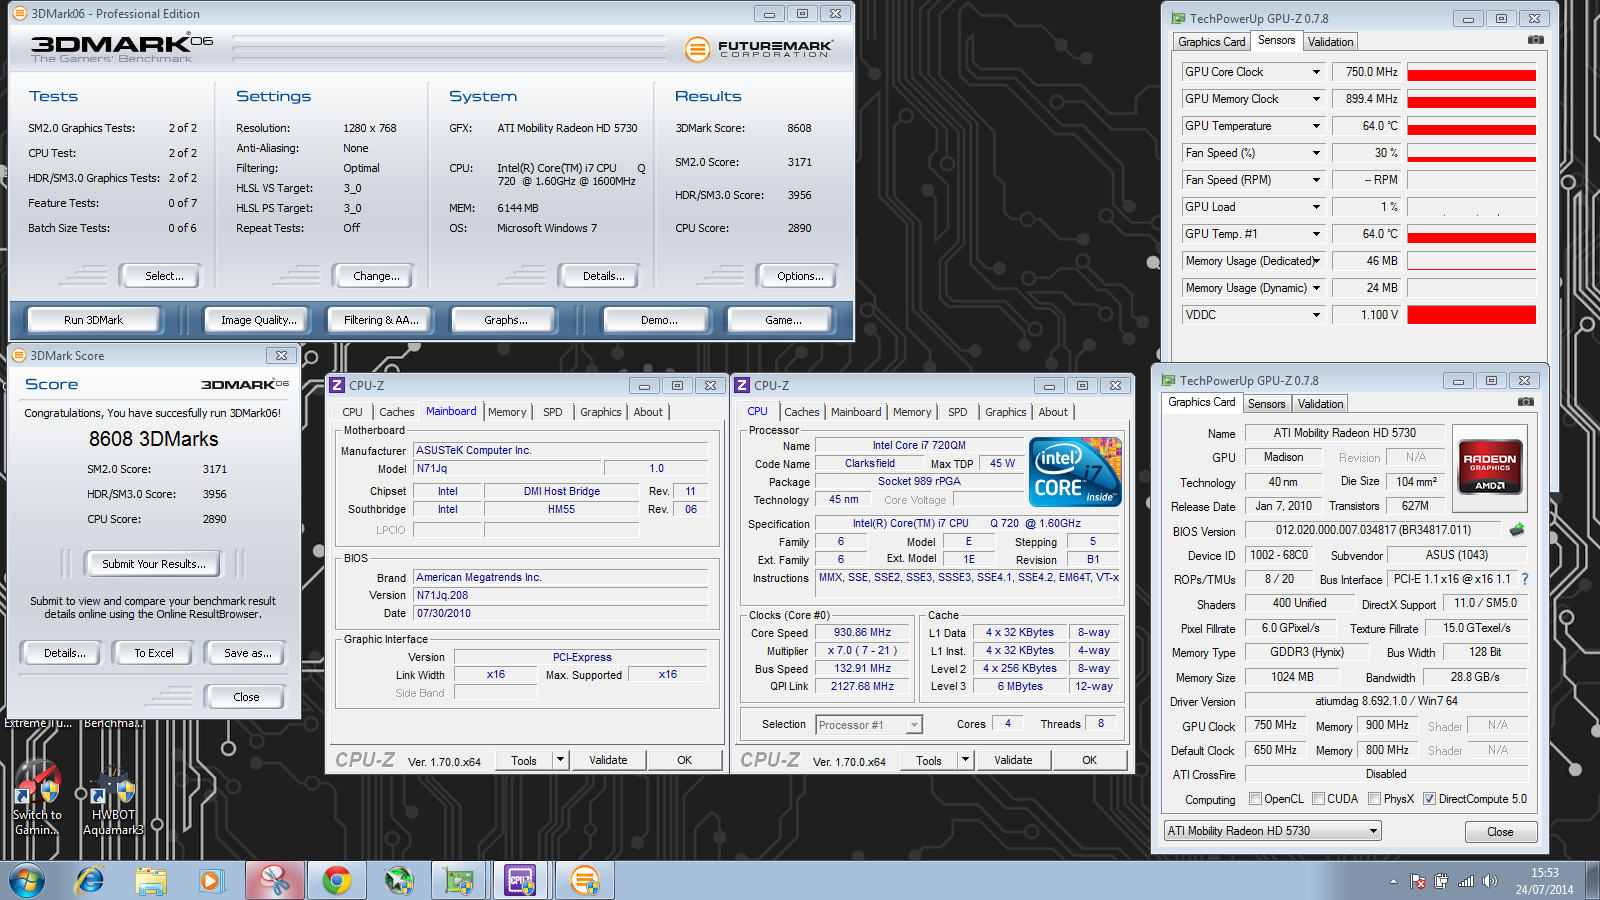The width and height of the screenshot is (1600, 900).
Task: Expand the GPU Core Clock sensor dropdown
Action: 1316,72
